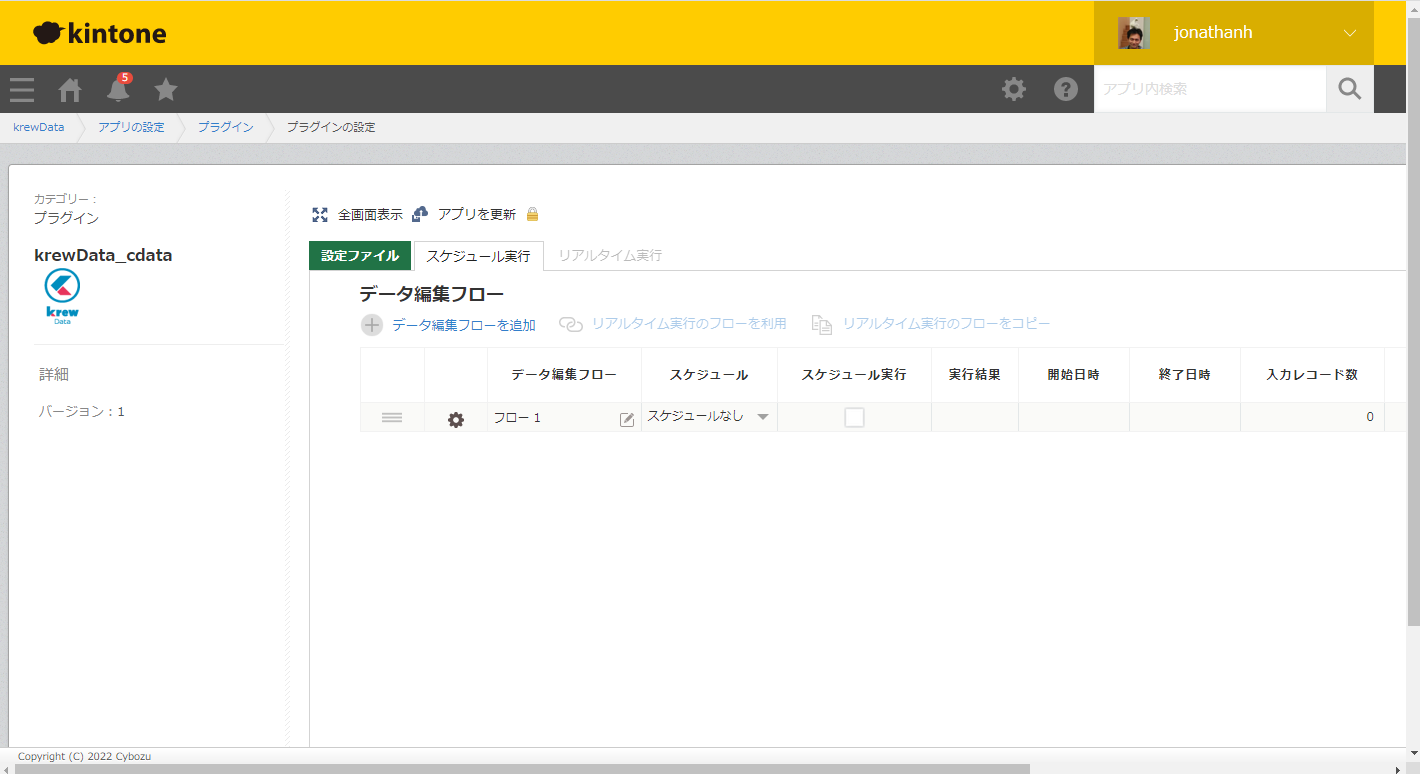Click the edit pencil for フロー 1

627,420
